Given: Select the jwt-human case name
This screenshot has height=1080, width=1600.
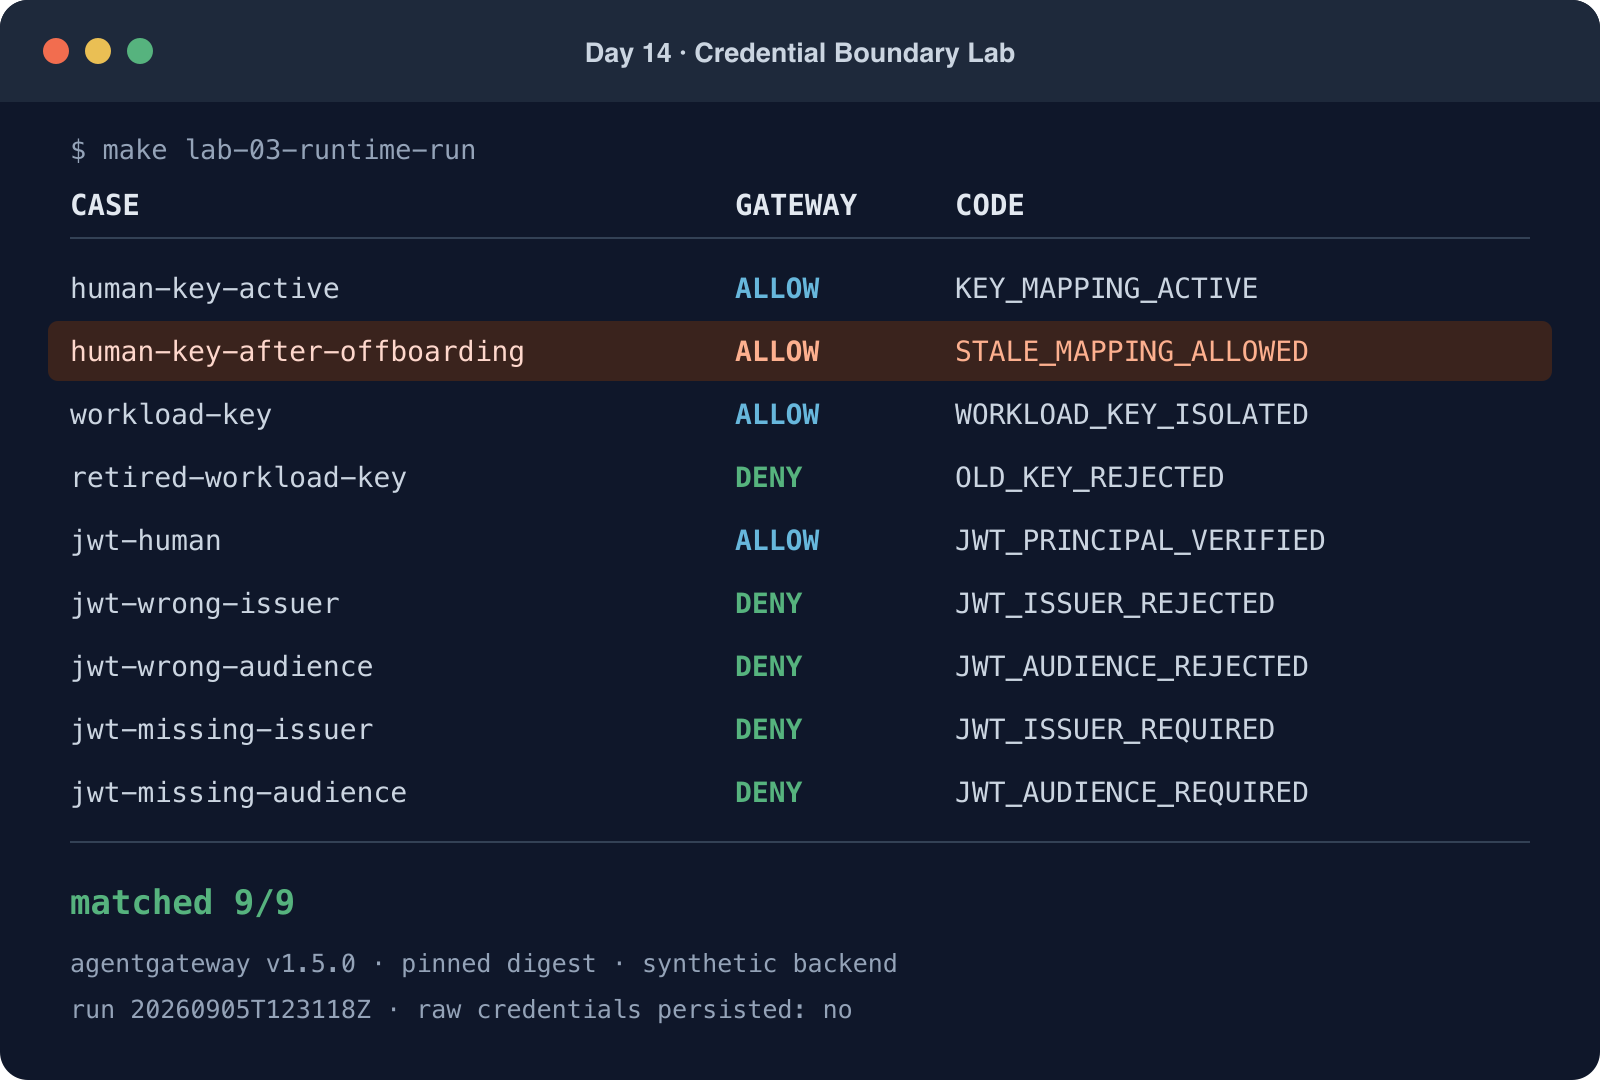Looking at the screenshot, I should (146, 541).
